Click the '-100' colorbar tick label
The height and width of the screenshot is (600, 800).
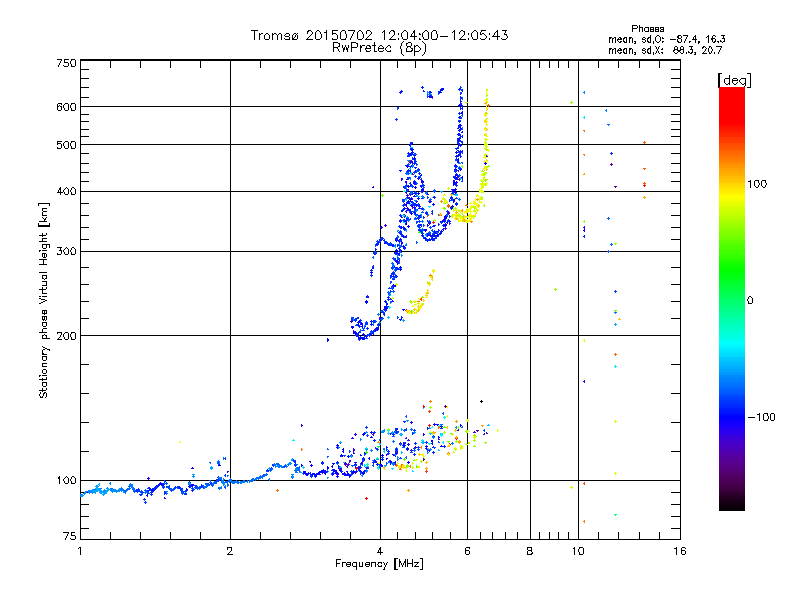click(x=761, y=417)
